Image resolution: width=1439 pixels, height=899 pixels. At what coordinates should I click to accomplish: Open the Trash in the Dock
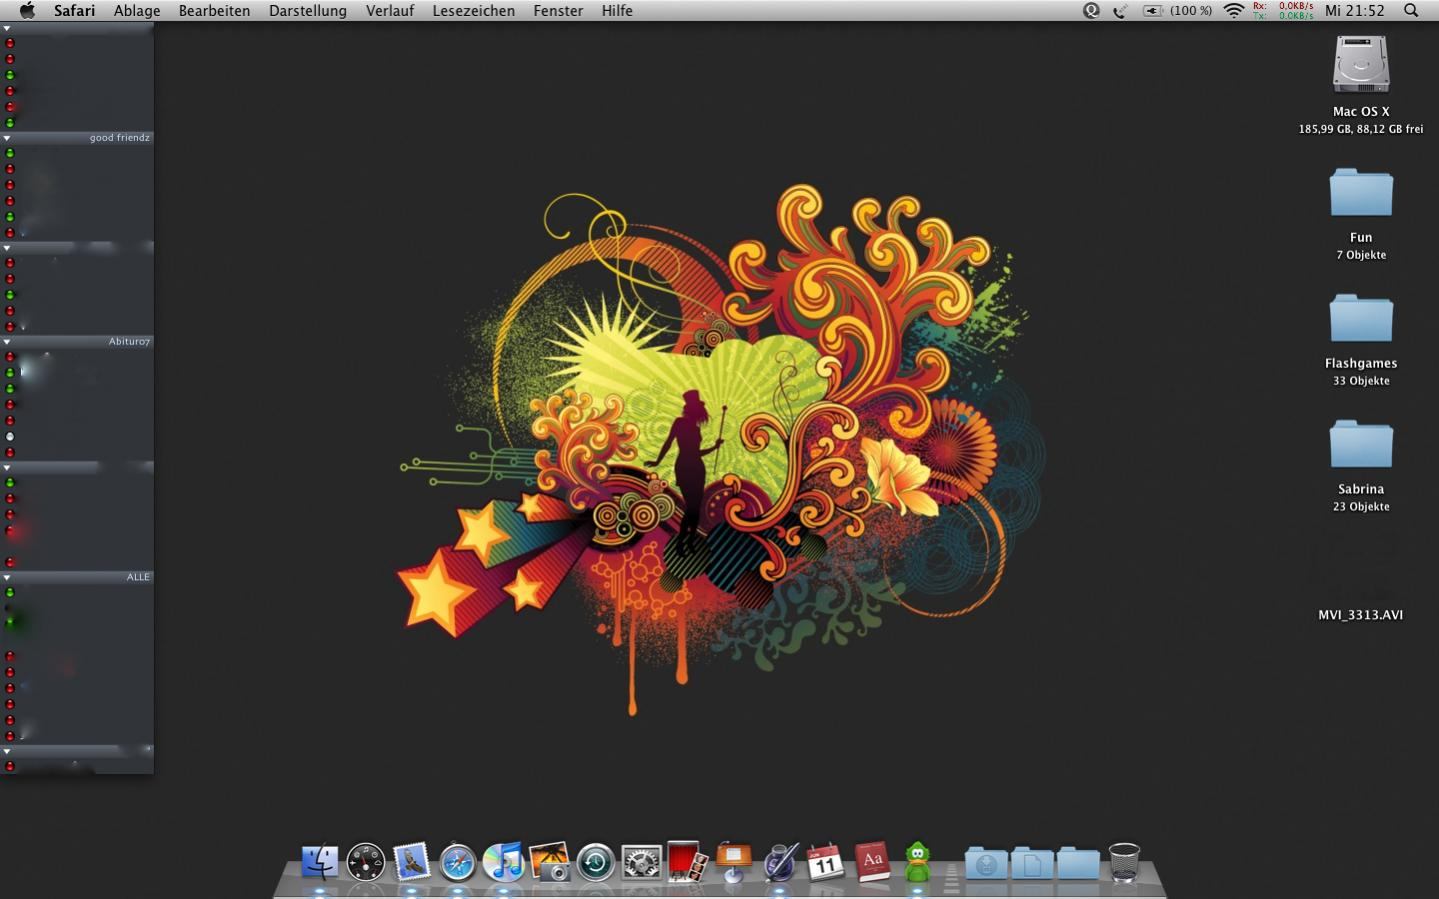tap(1124, 861)
